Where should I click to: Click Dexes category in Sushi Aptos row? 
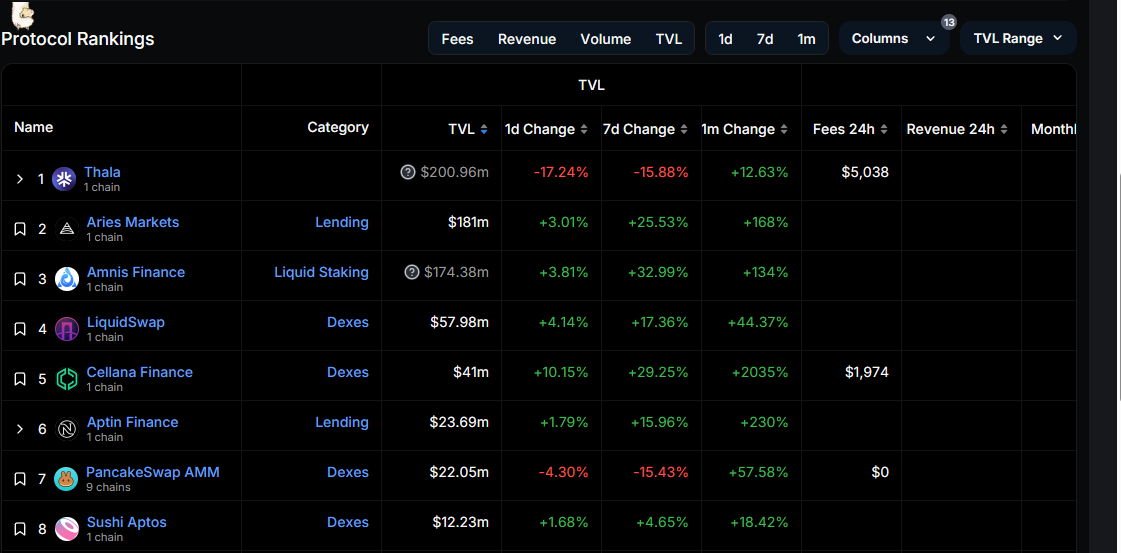[x=348, y=522]
